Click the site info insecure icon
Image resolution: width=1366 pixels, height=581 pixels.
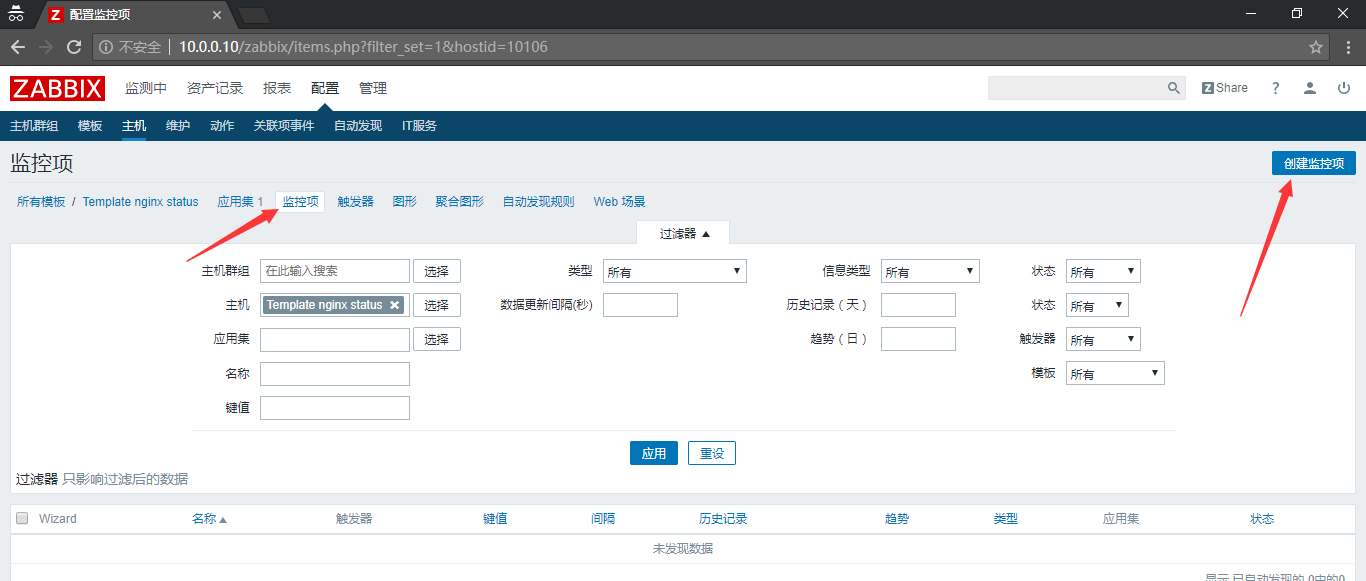point(106,47)
